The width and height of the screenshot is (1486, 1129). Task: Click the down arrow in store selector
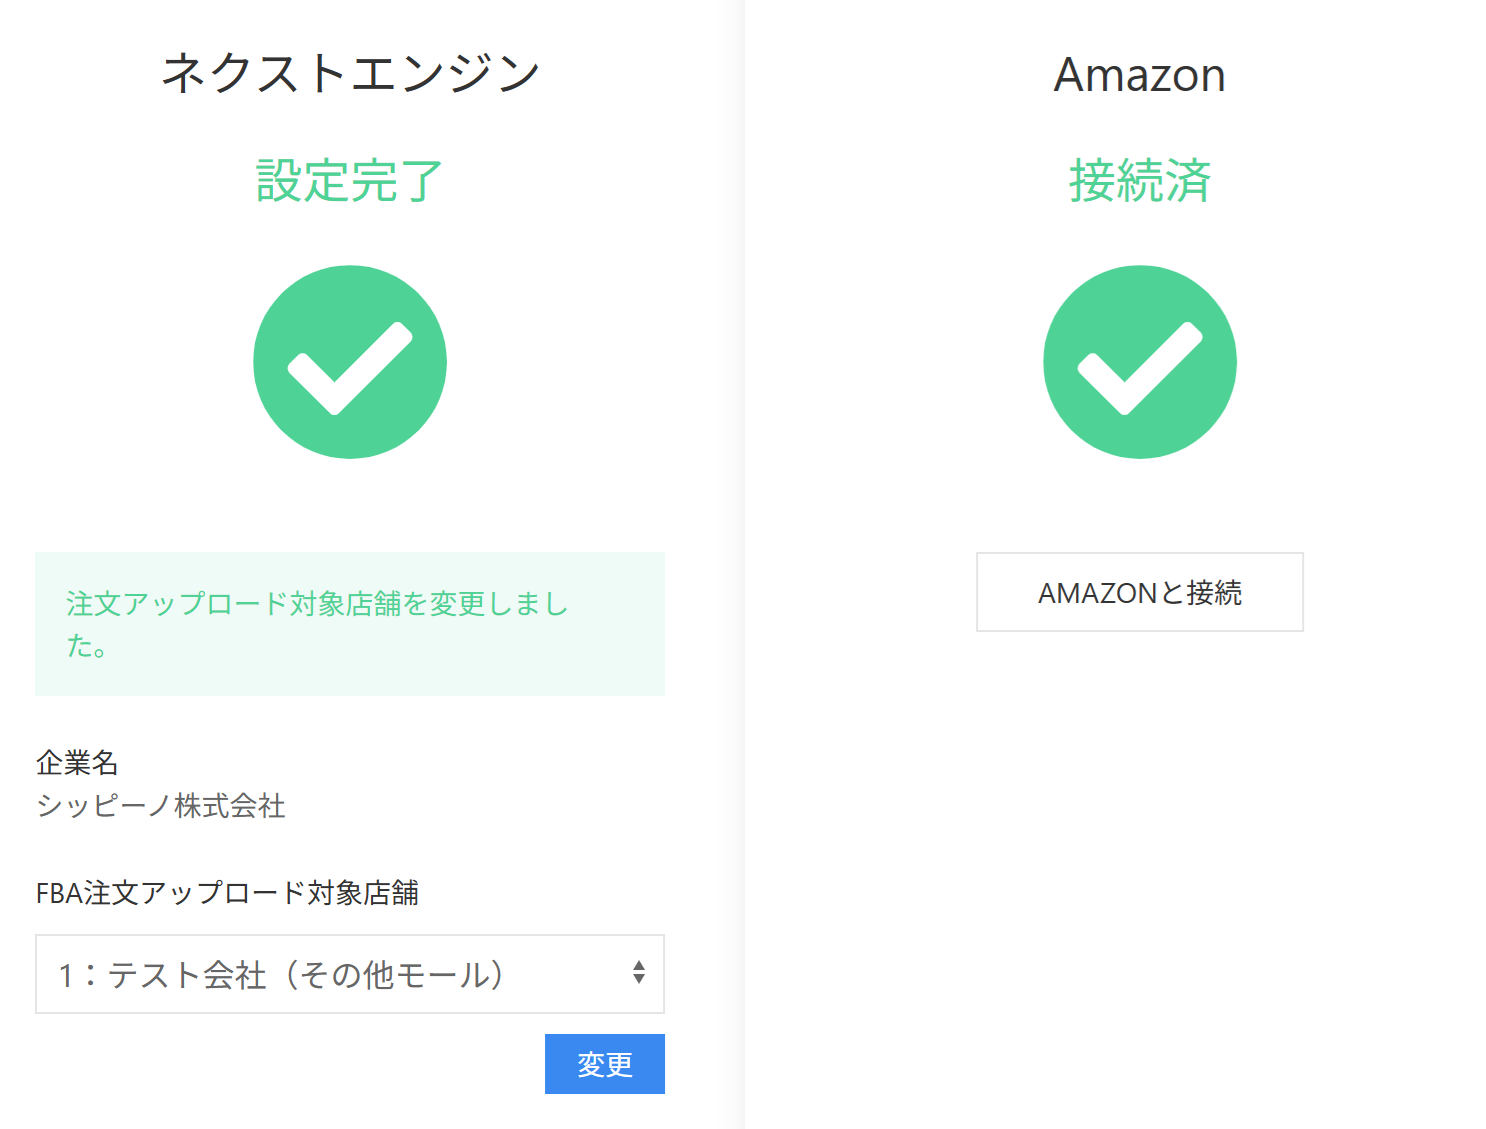coord(638,979)
